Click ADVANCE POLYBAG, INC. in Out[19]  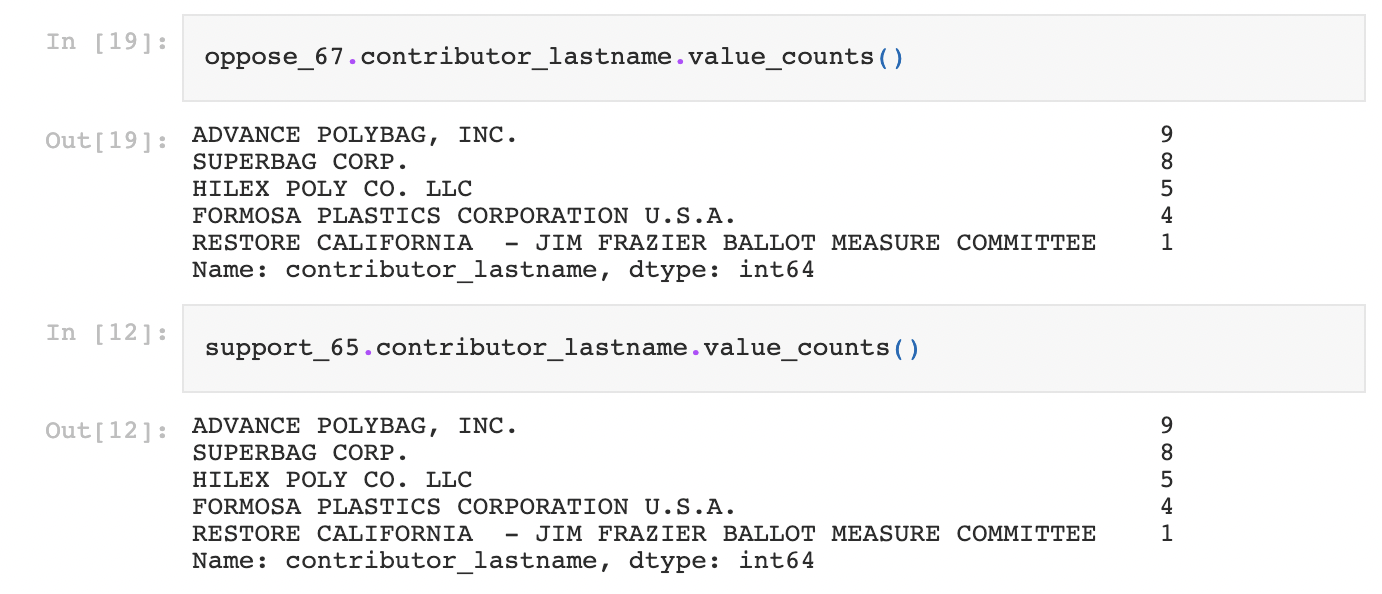click(x=355, y=135)
